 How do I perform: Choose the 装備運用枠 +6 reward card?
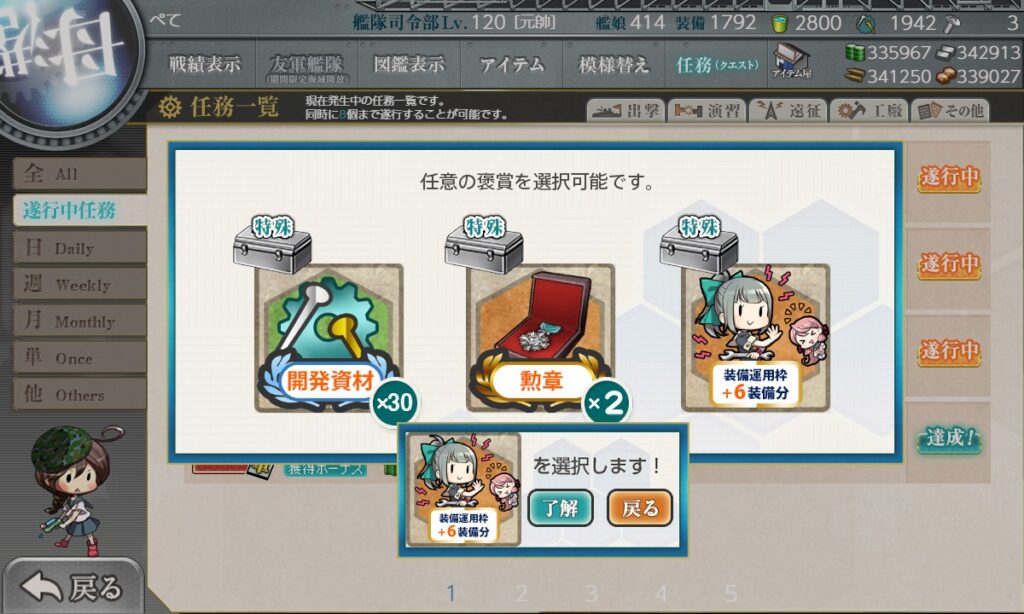click(756, 338)
